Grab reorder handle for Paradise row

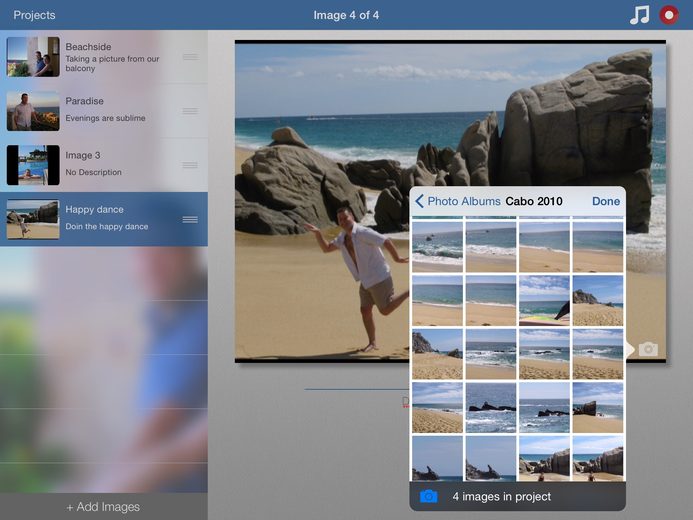pos(190,111)
